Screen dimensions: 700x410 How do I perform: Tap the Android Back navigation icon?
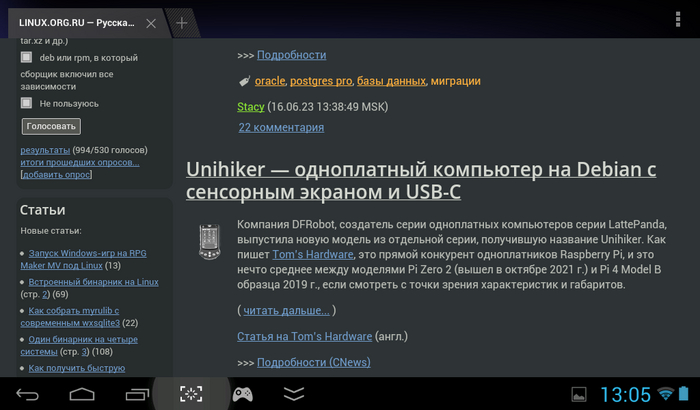click(x=27, y=394)
